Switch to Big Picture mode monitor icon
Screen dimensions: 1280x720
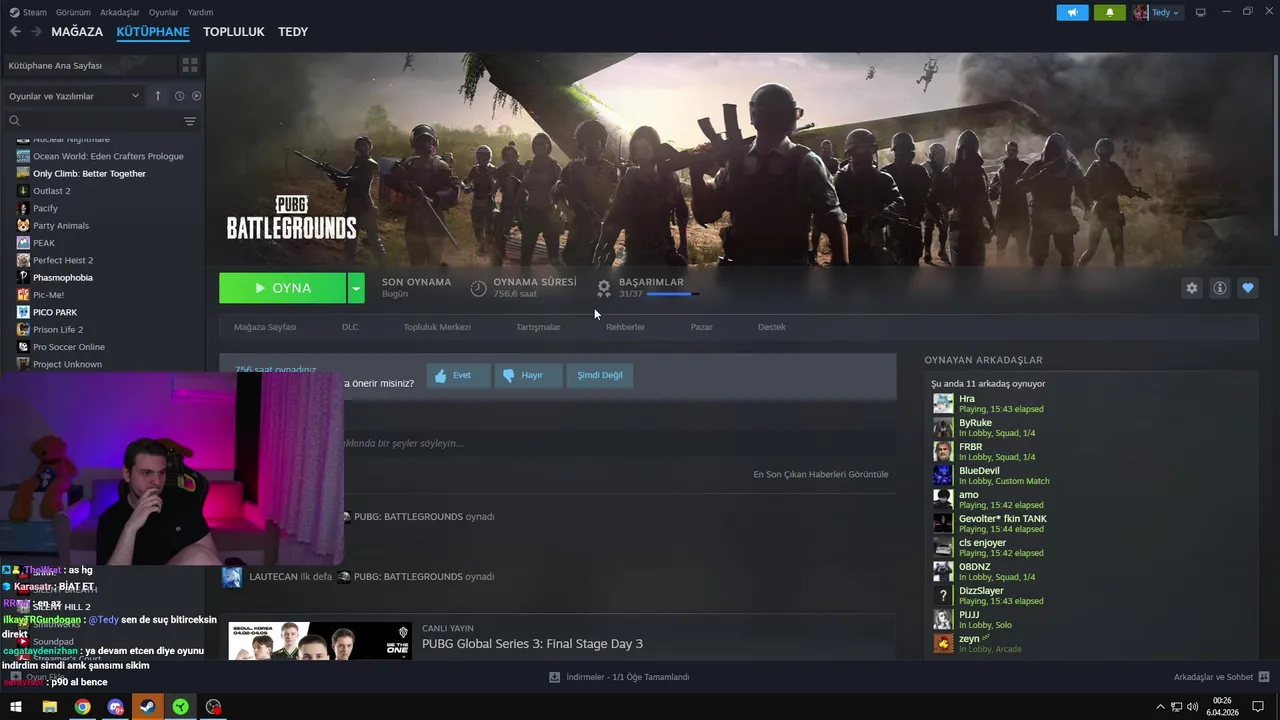pyautogui.click(x=1201, y=12)
